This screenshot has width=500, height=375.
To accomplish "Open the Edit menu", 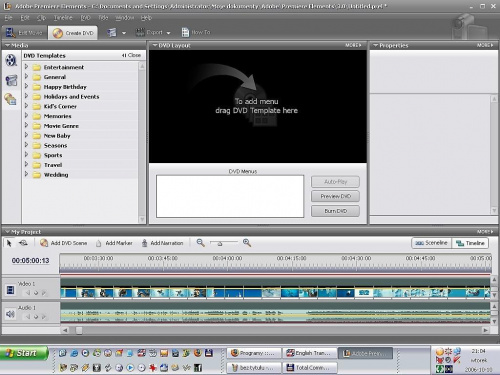I will click(x=25, y=18).
